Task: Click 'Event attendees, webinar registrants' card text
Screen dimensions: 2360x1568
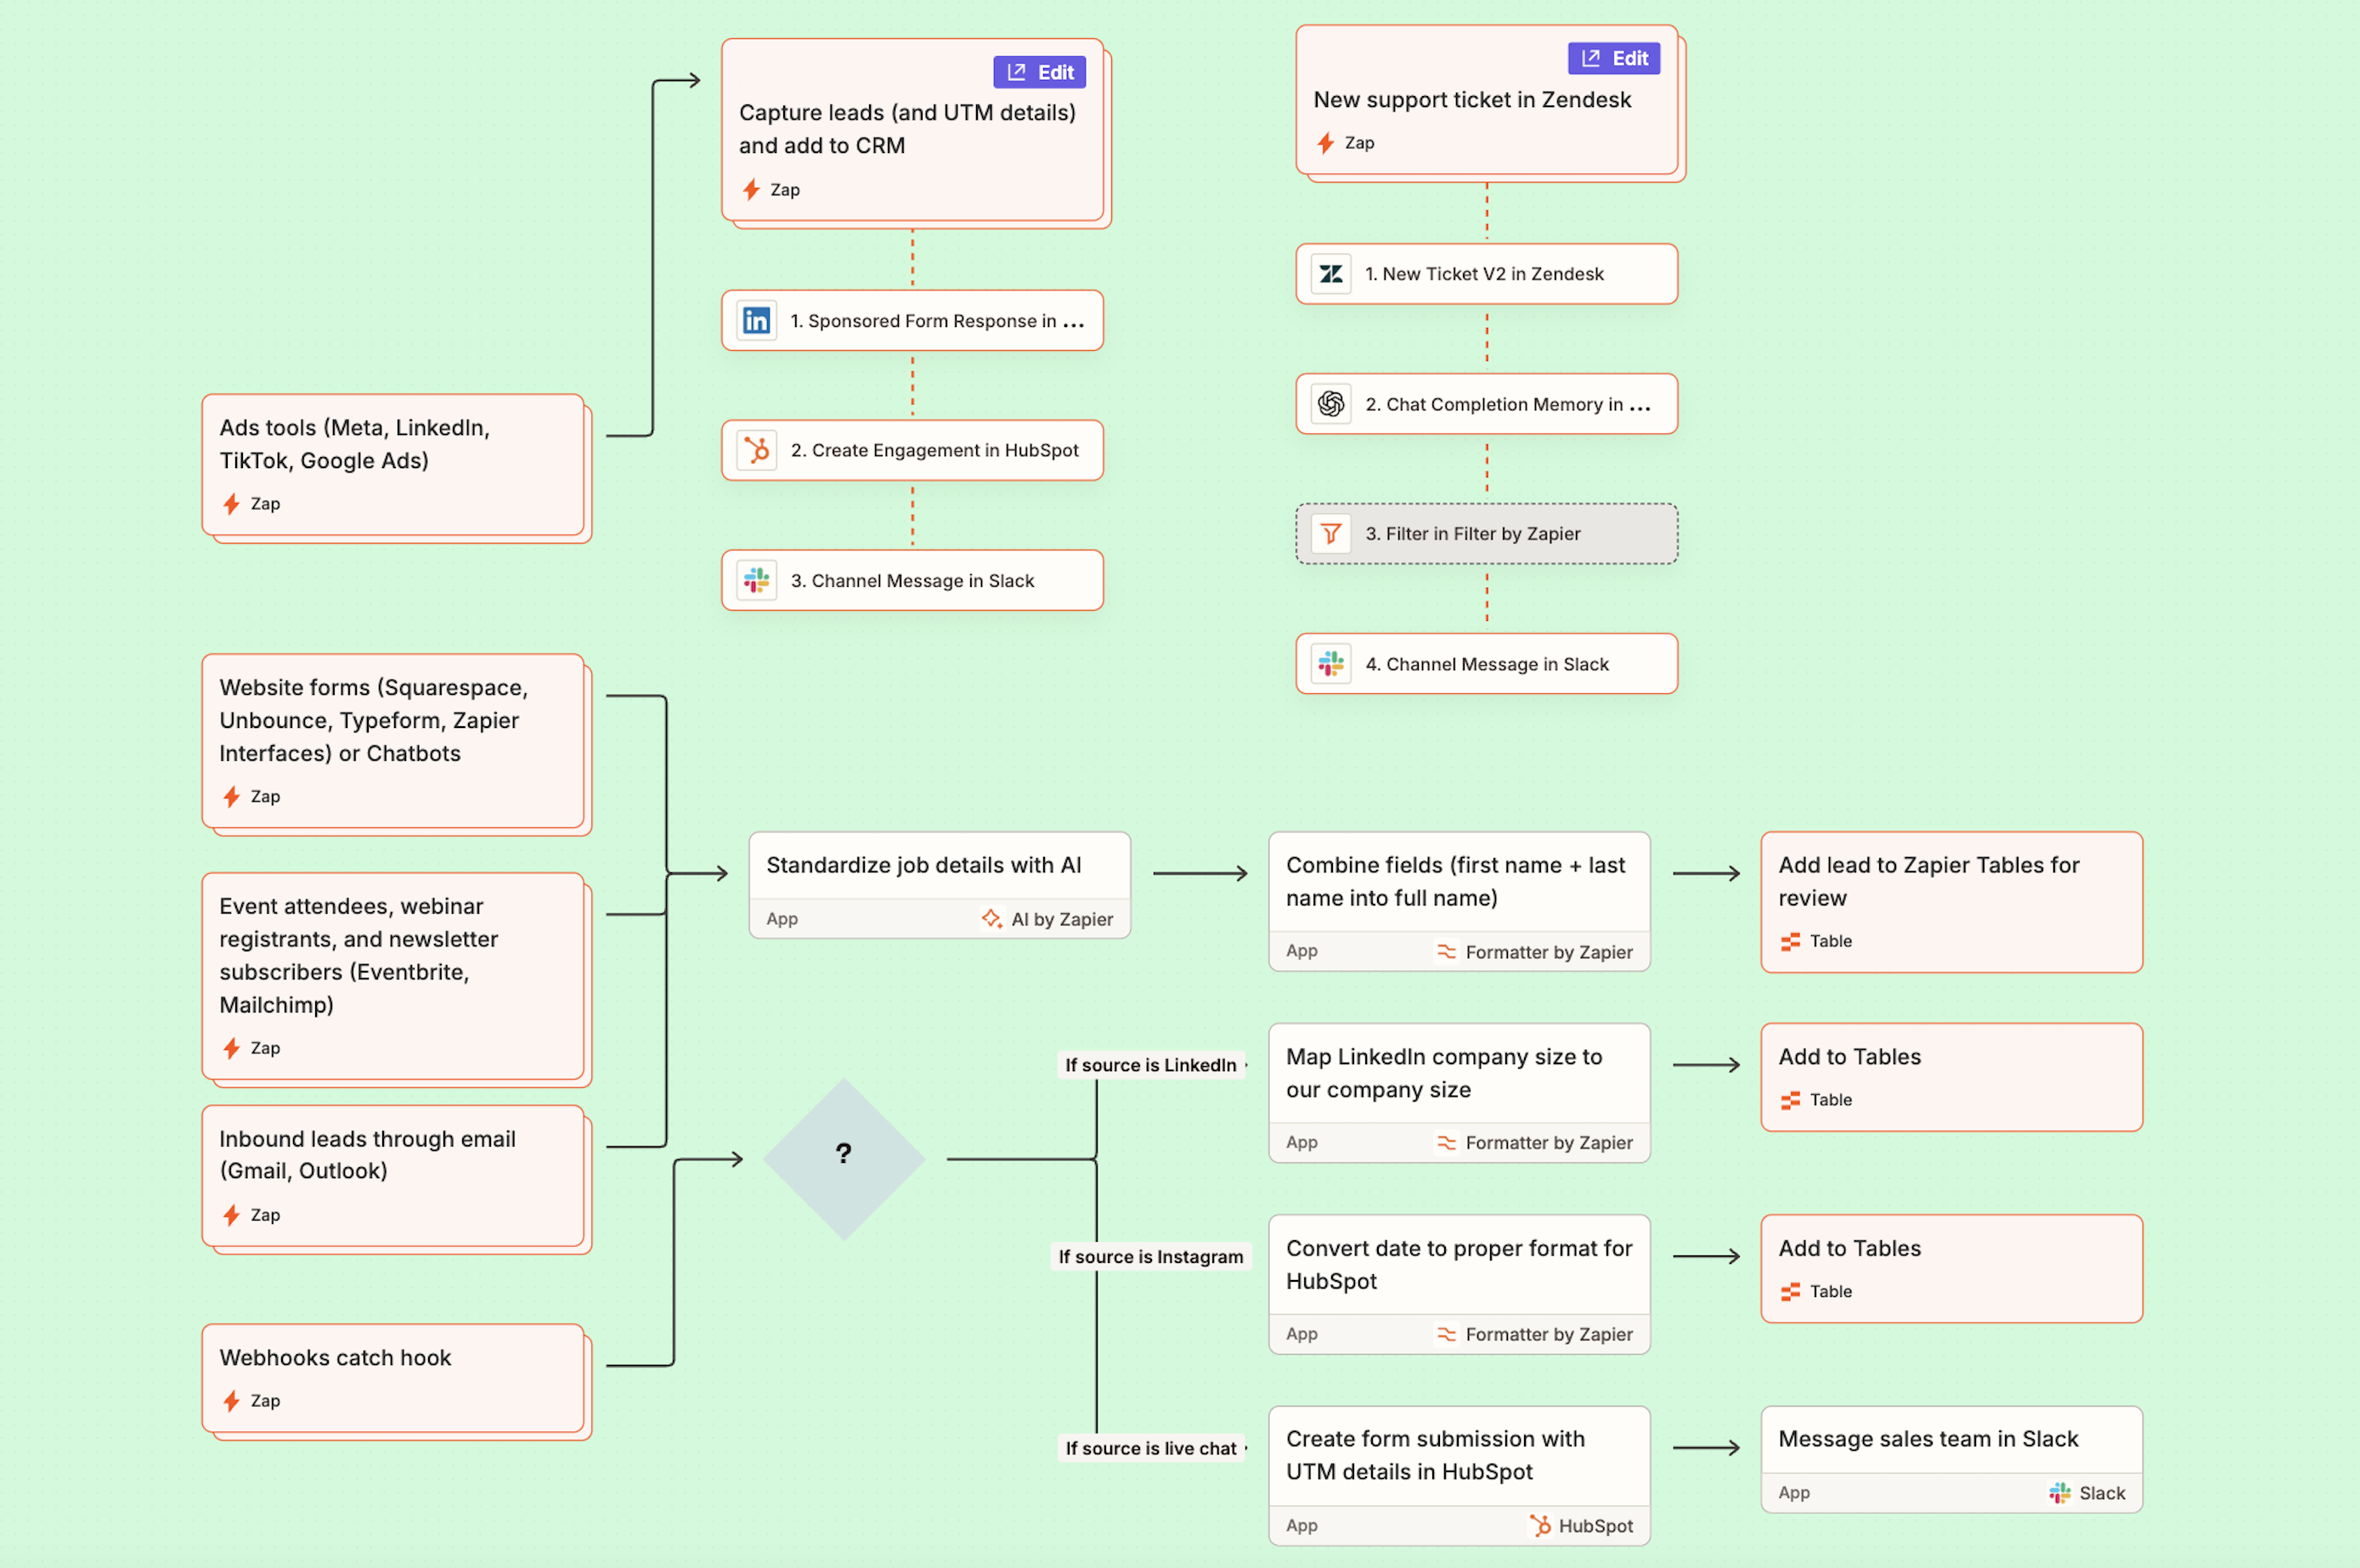Action: (x=359, y=955)
